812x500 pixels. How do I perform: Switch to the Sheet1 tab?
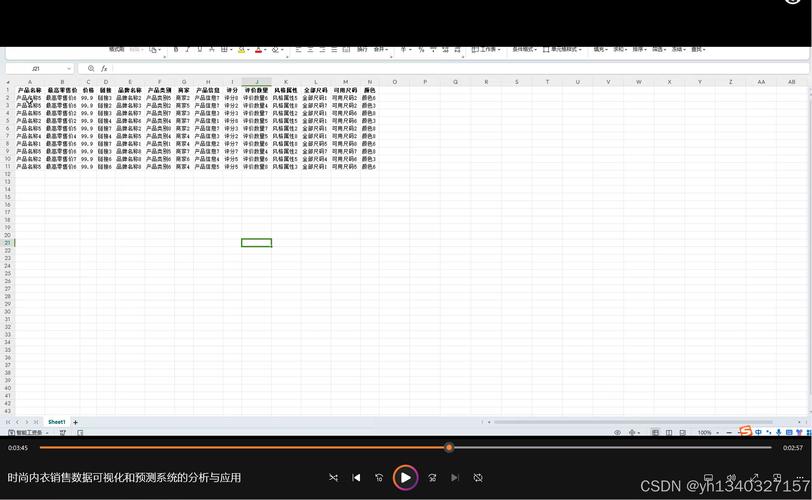[x=56, y=422]
